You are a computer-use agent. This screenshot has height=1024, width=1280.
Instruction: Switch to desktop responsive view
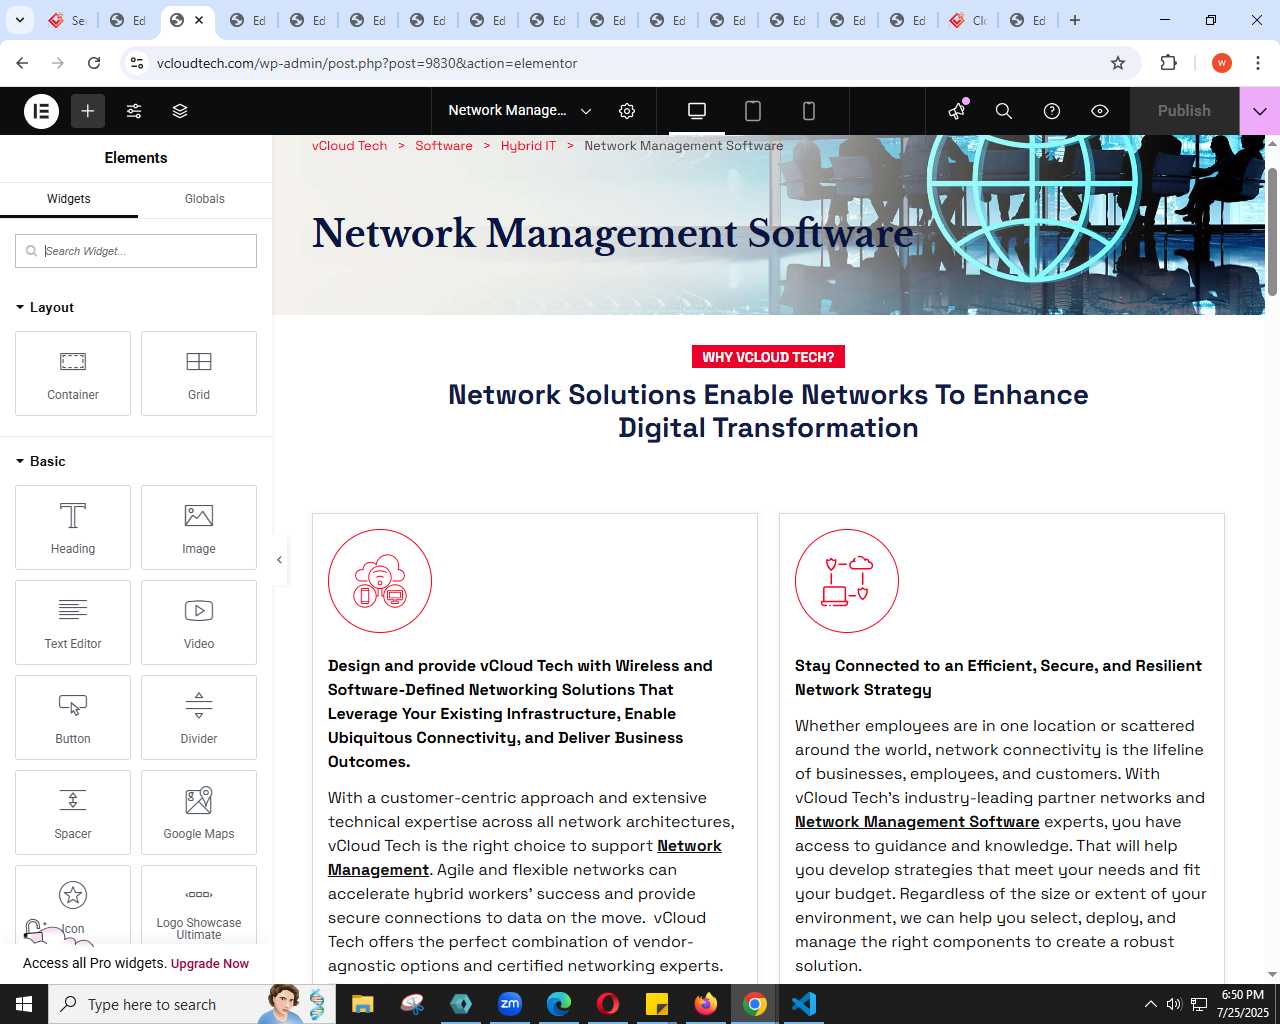point(697,111)
